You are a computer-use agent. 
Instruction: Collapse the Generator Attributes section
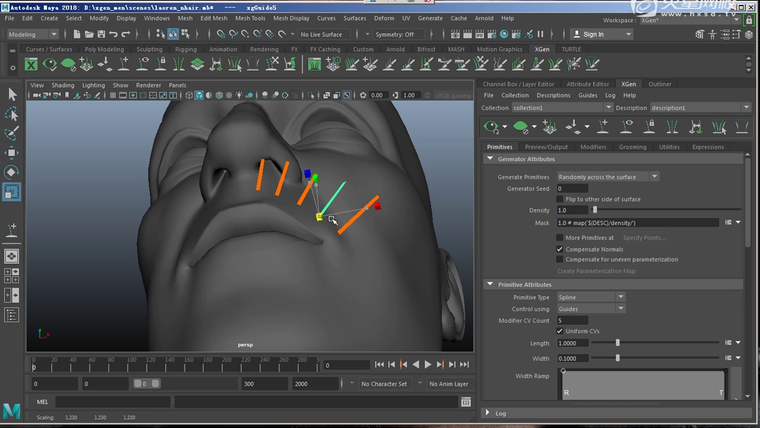pos(490,159)
